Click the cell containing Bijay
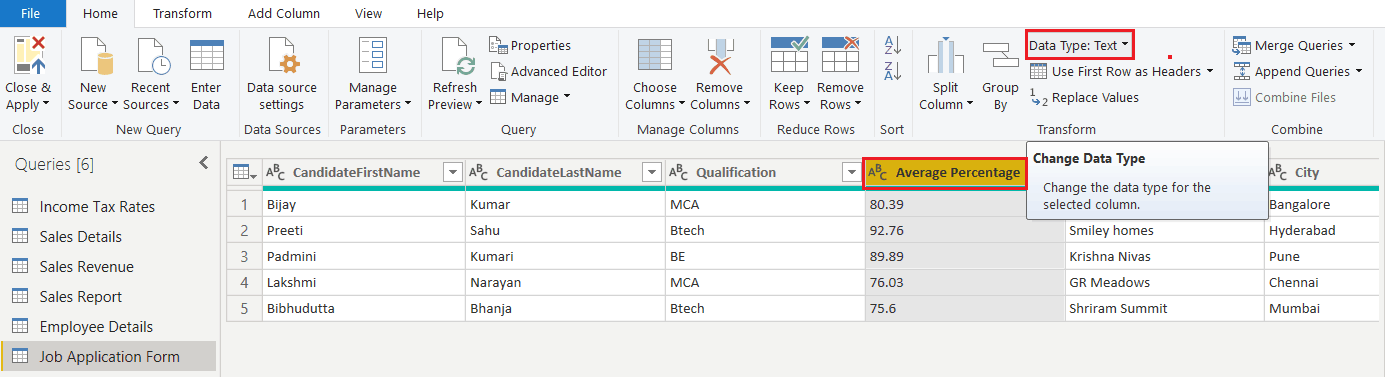 tap(364, 204)
